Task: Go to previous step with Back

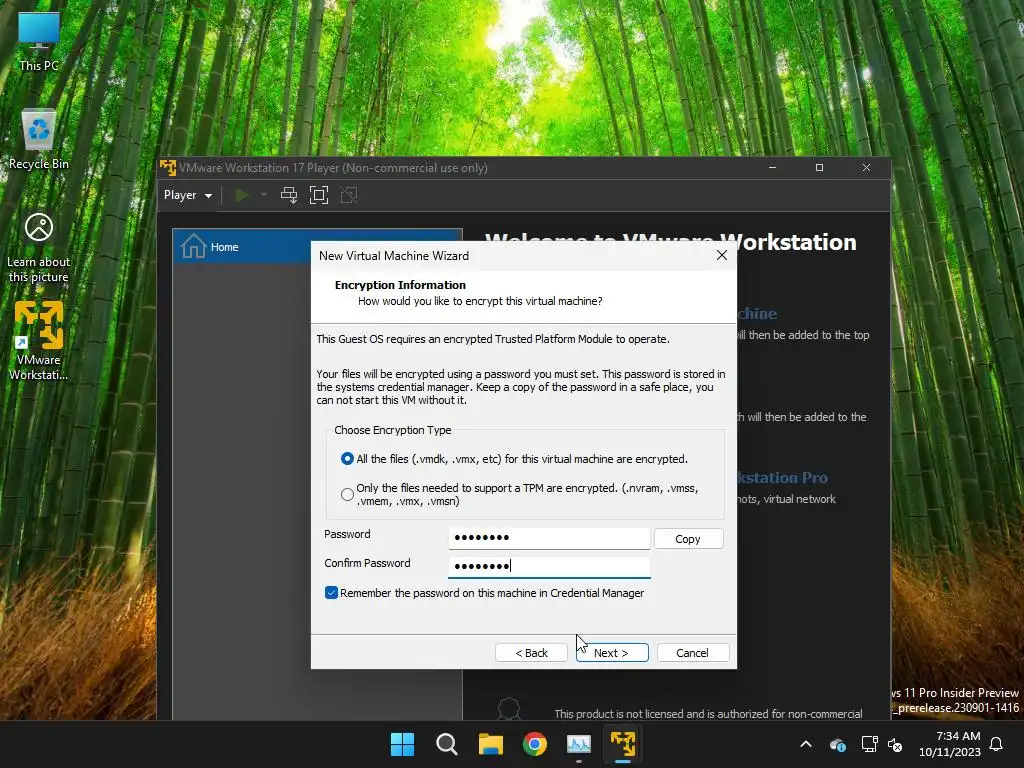Action: click(532, 652)
